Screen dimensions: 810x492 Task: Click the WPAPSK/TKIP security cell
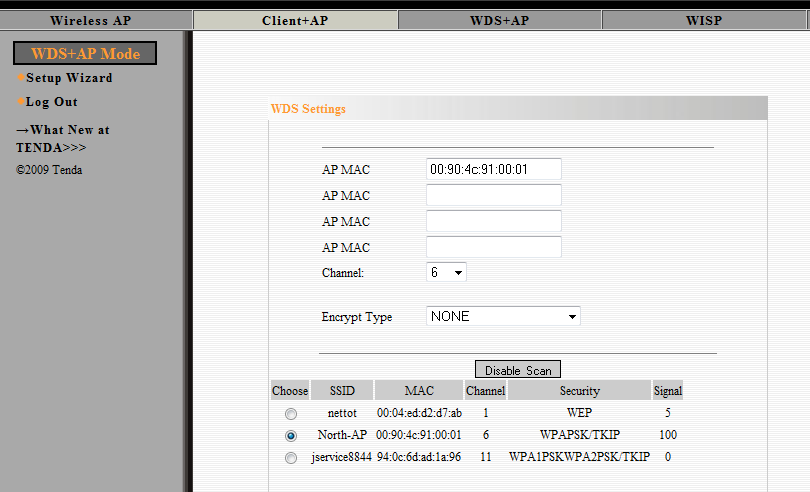coord(579,435)
